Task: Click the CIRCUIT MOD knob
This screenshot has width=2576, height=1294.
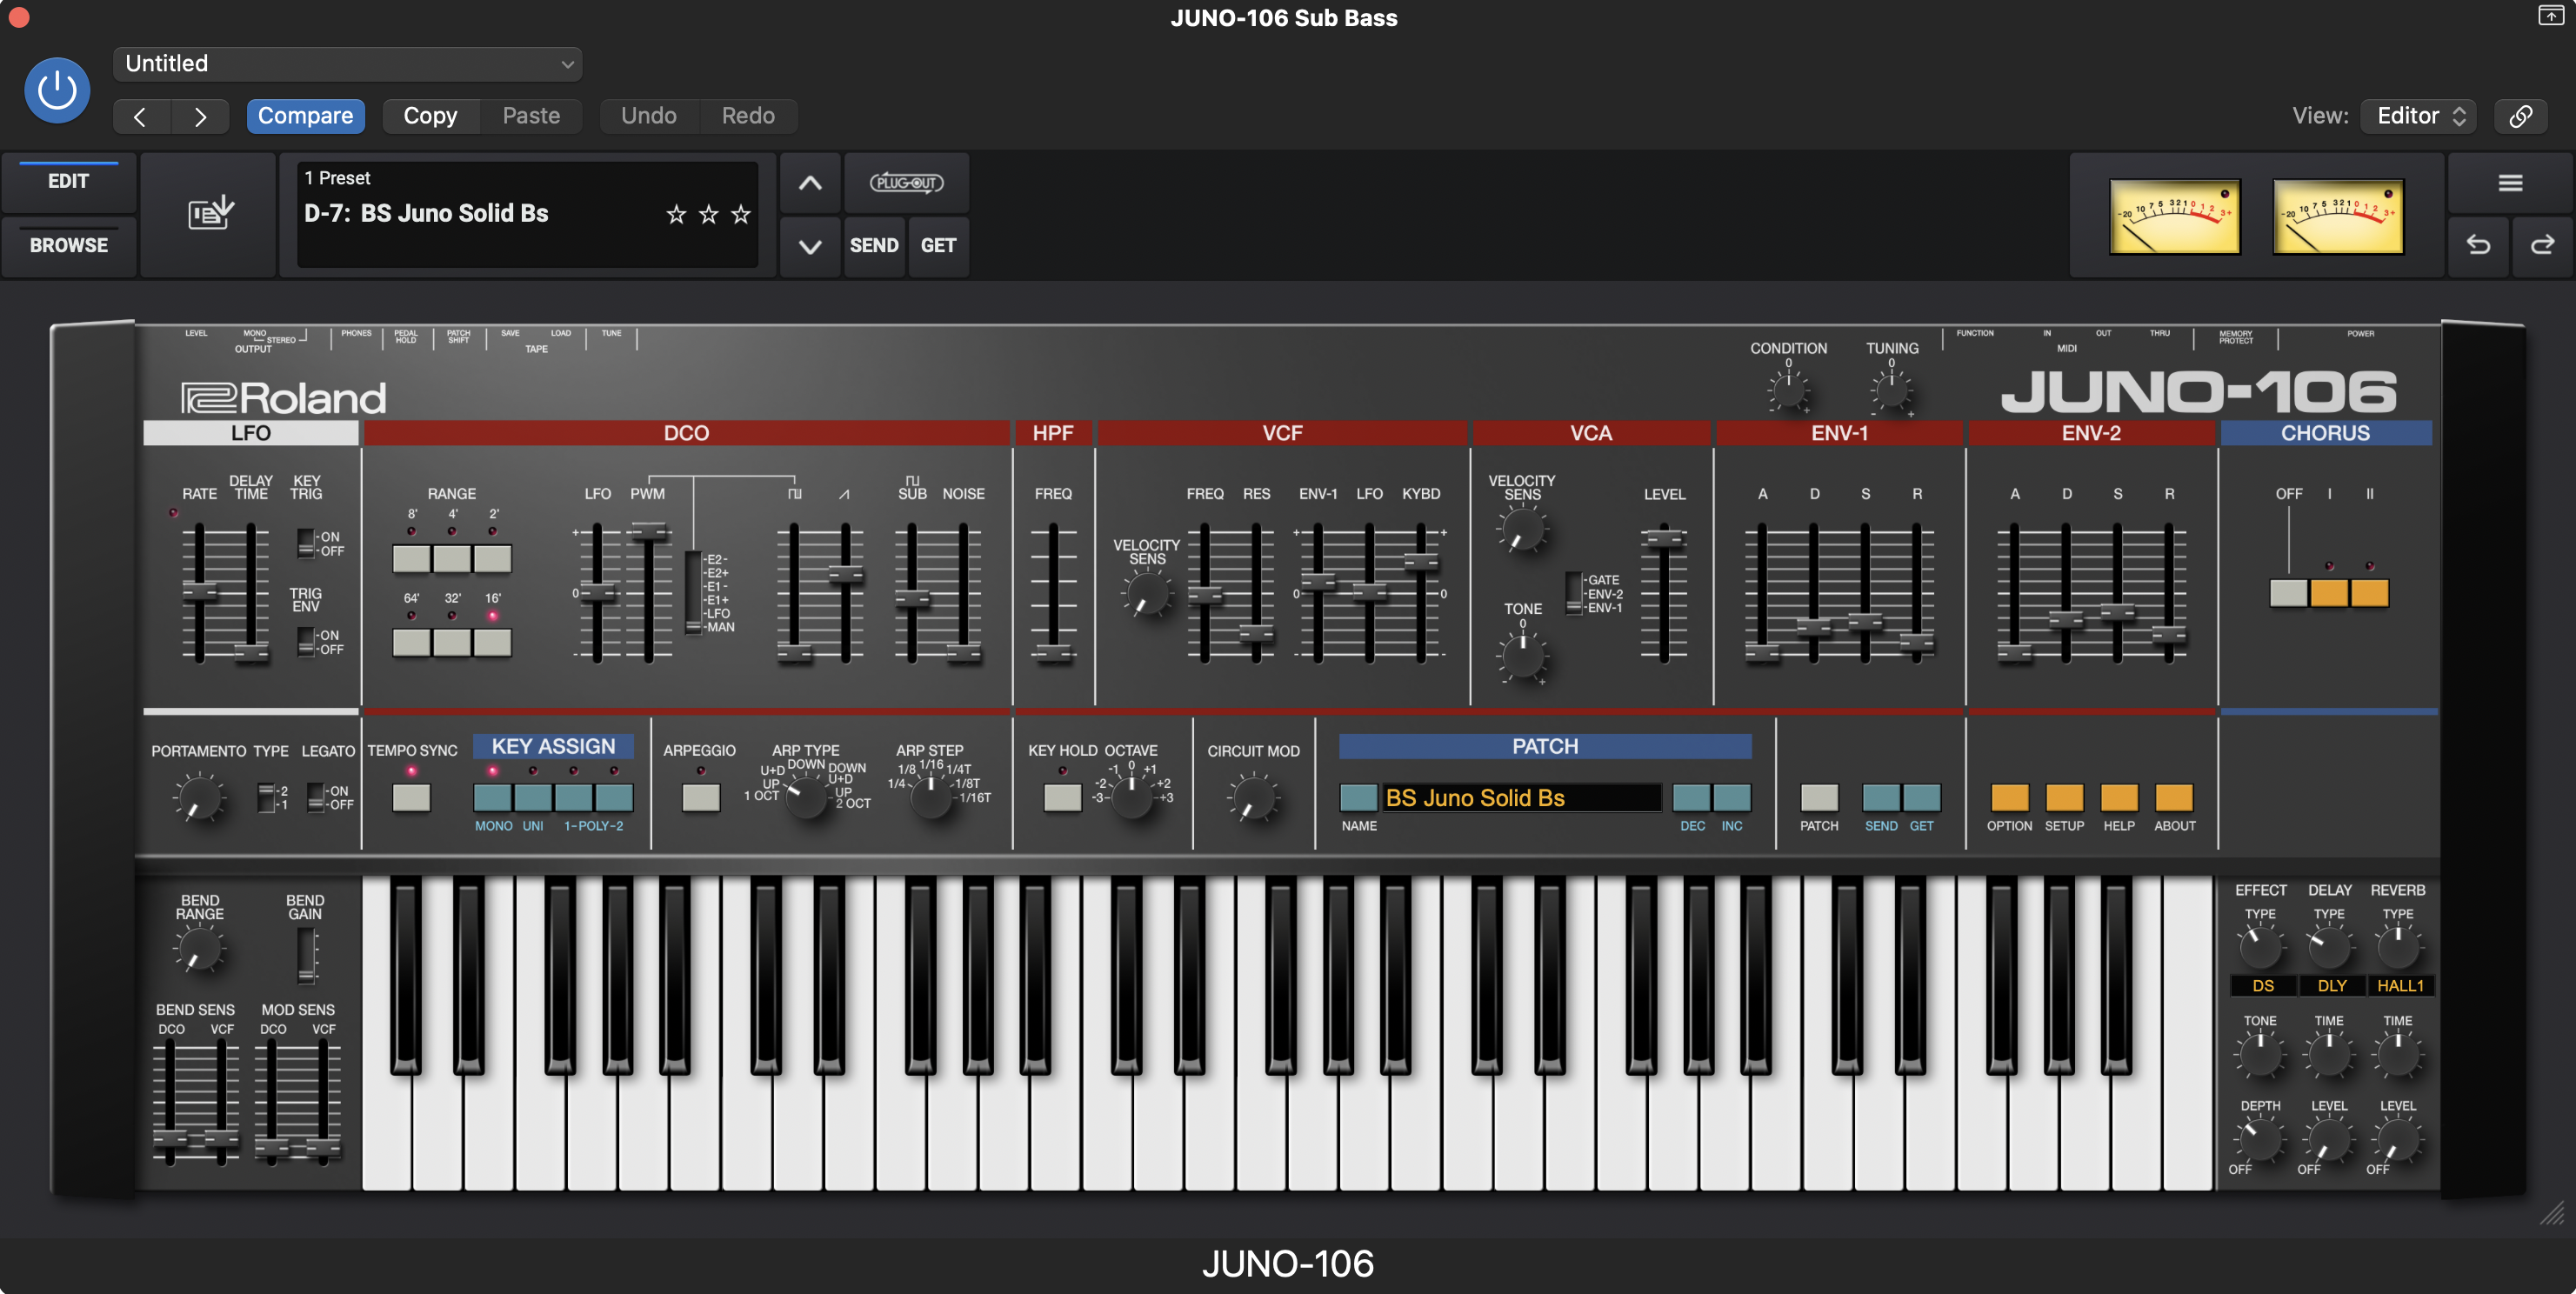Action: 1252,798
